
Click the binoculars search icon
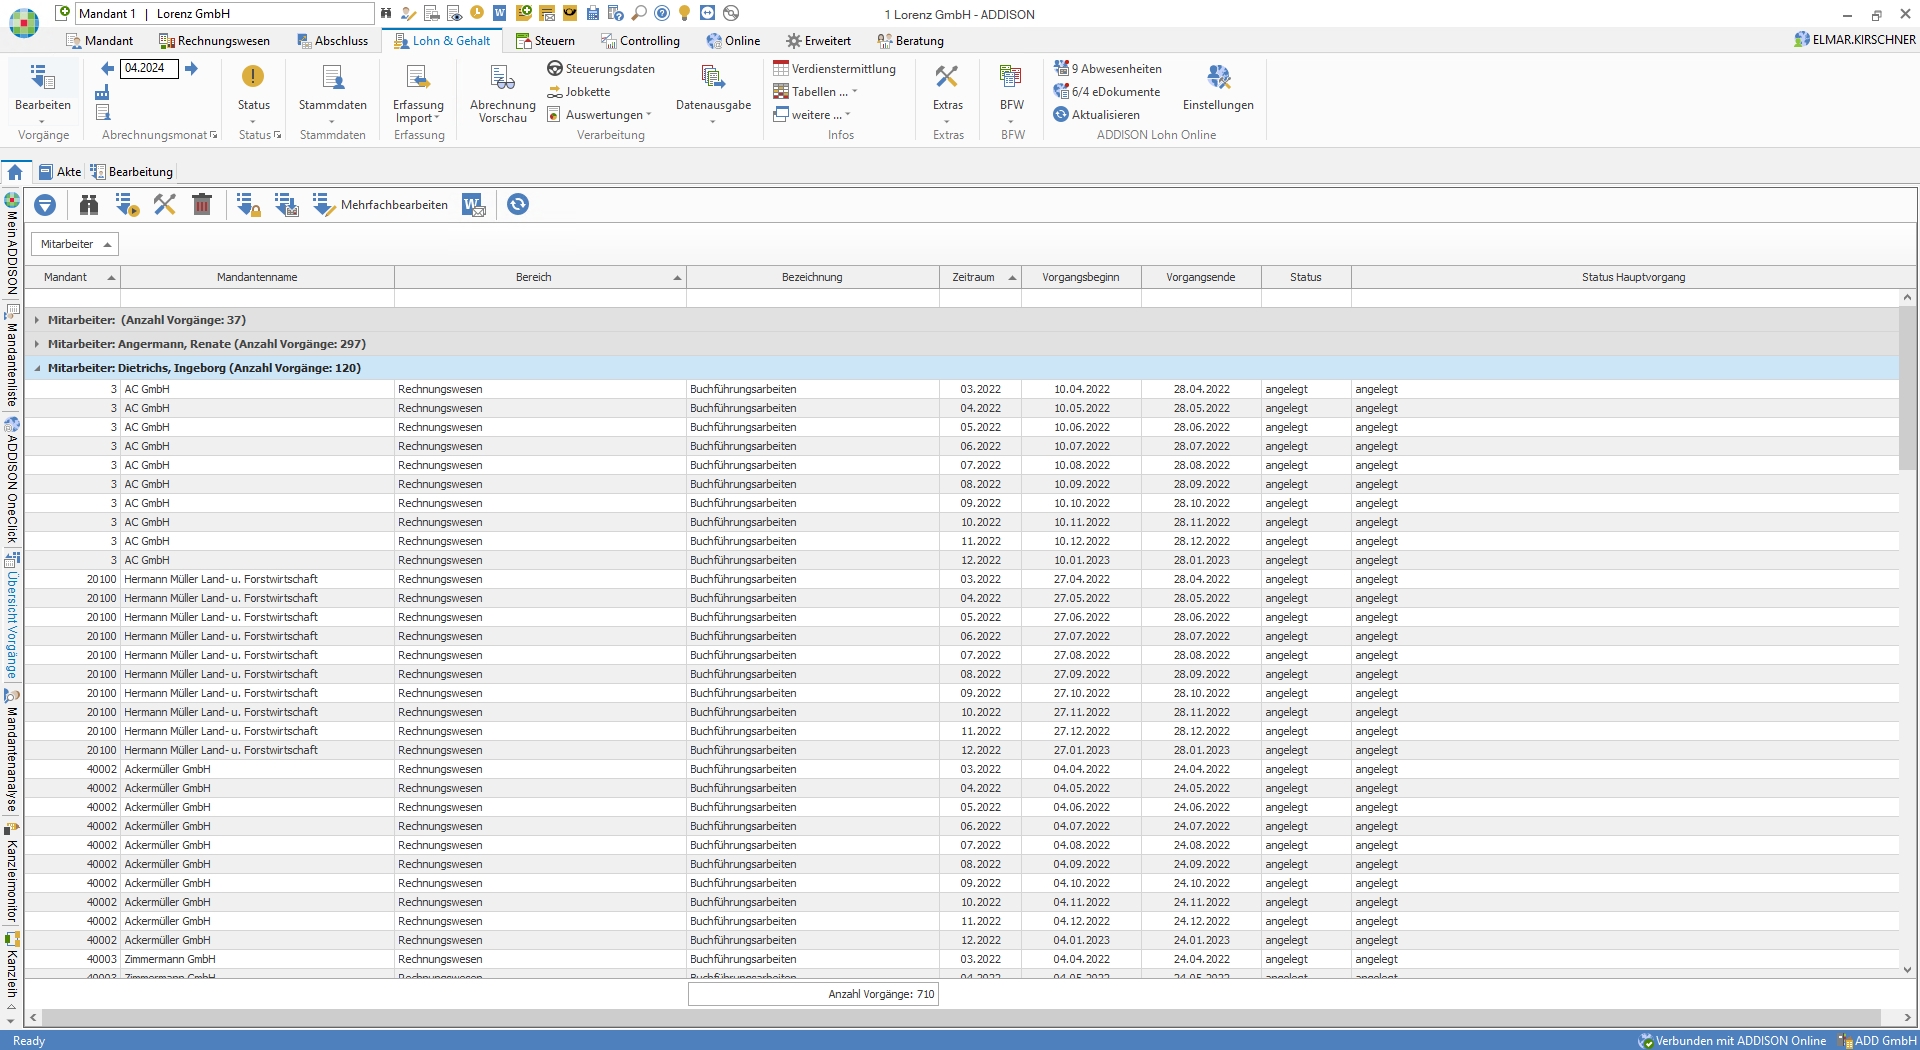coord(89,205)
